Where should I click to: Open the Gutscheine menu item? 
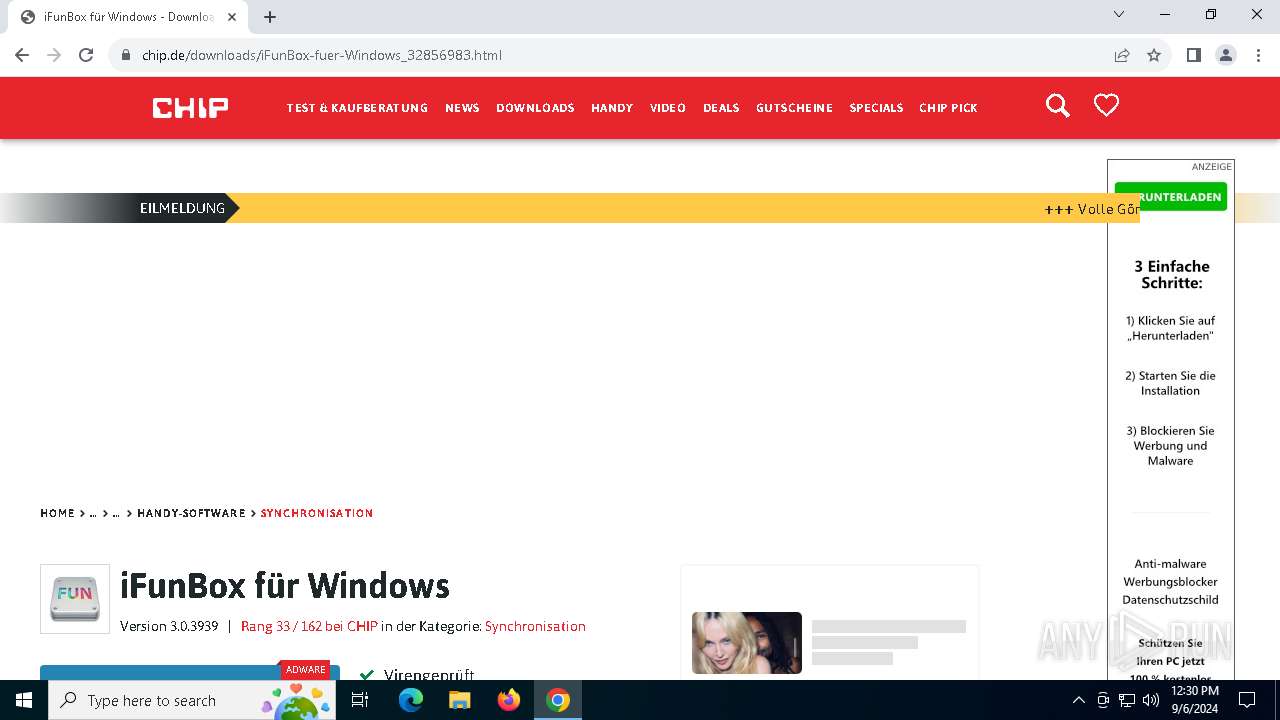(794, 108)
